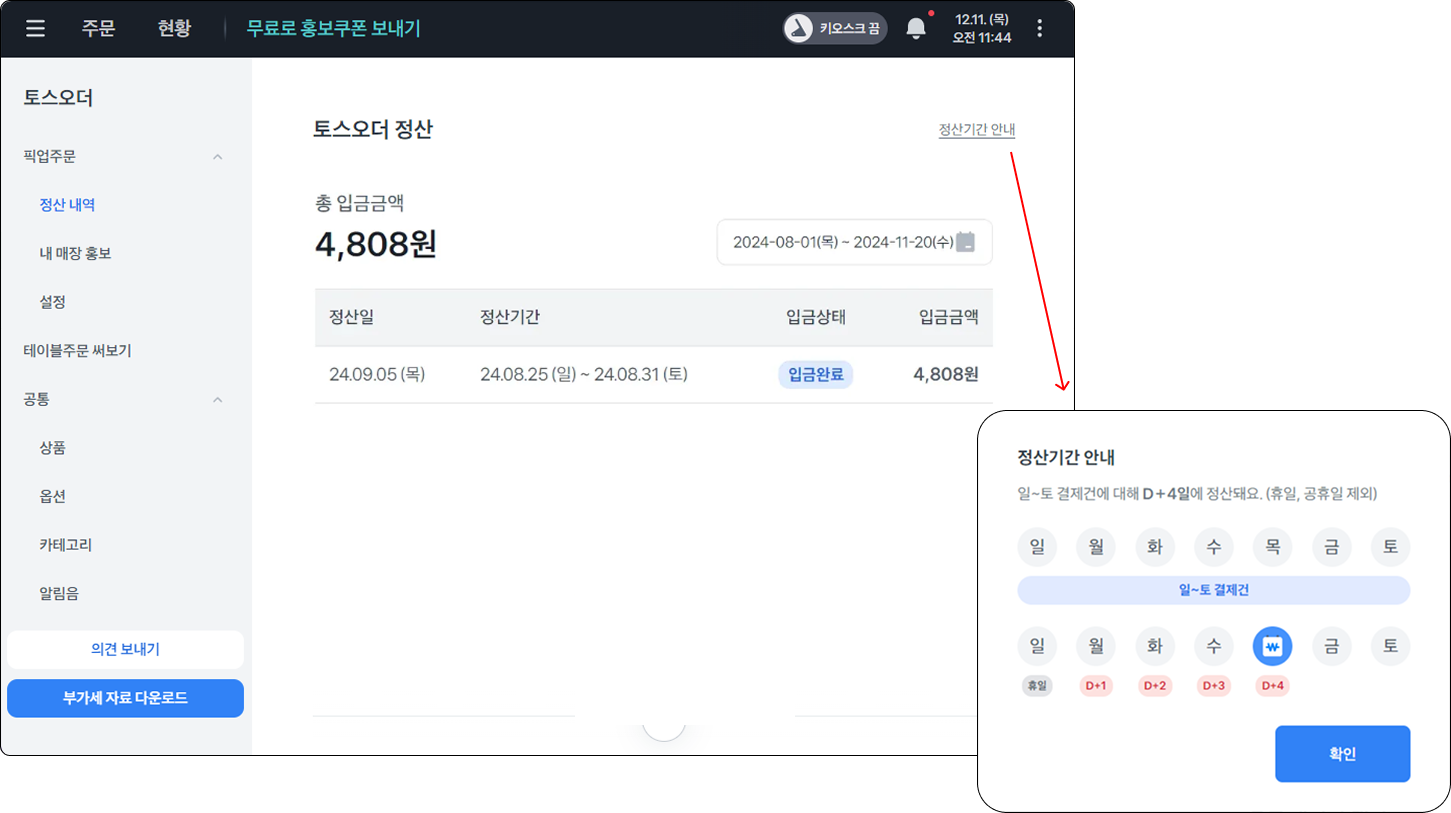
Task: Click the 입금상태 column header
Action: [816, 318]
